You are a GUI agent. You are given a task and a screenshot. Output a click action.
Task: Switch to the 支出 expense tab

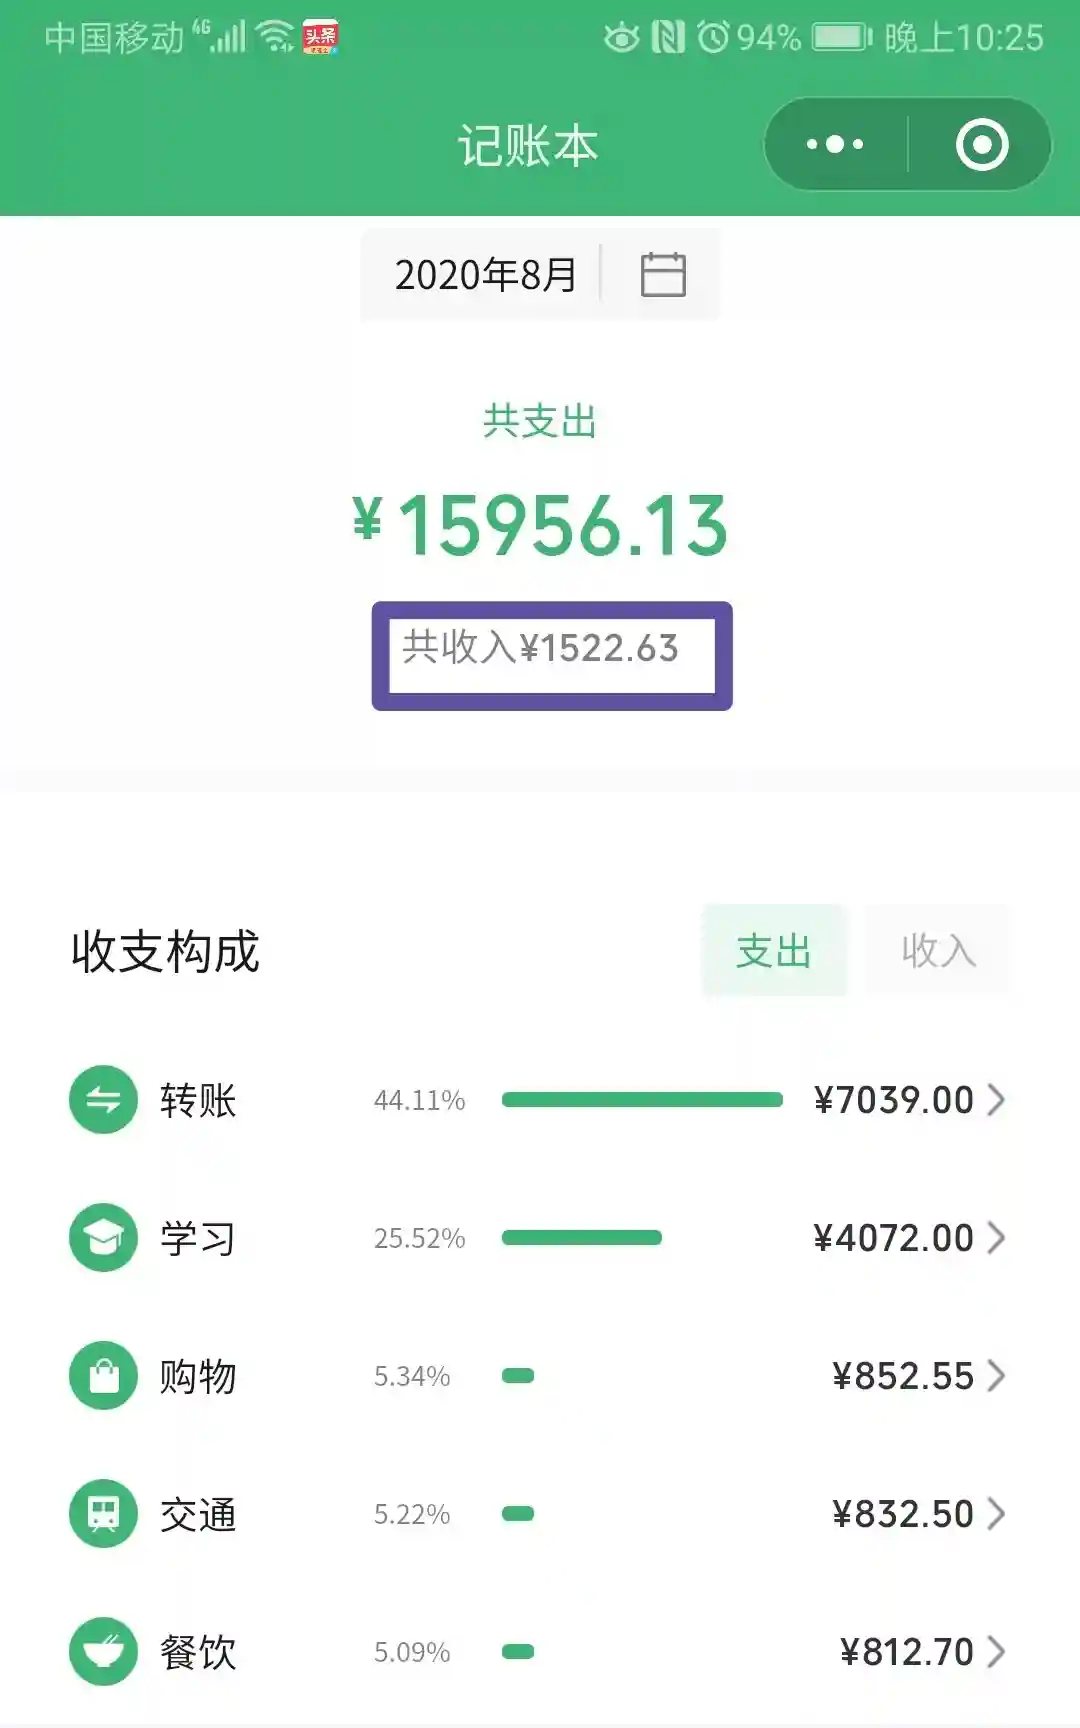[773, 951]
